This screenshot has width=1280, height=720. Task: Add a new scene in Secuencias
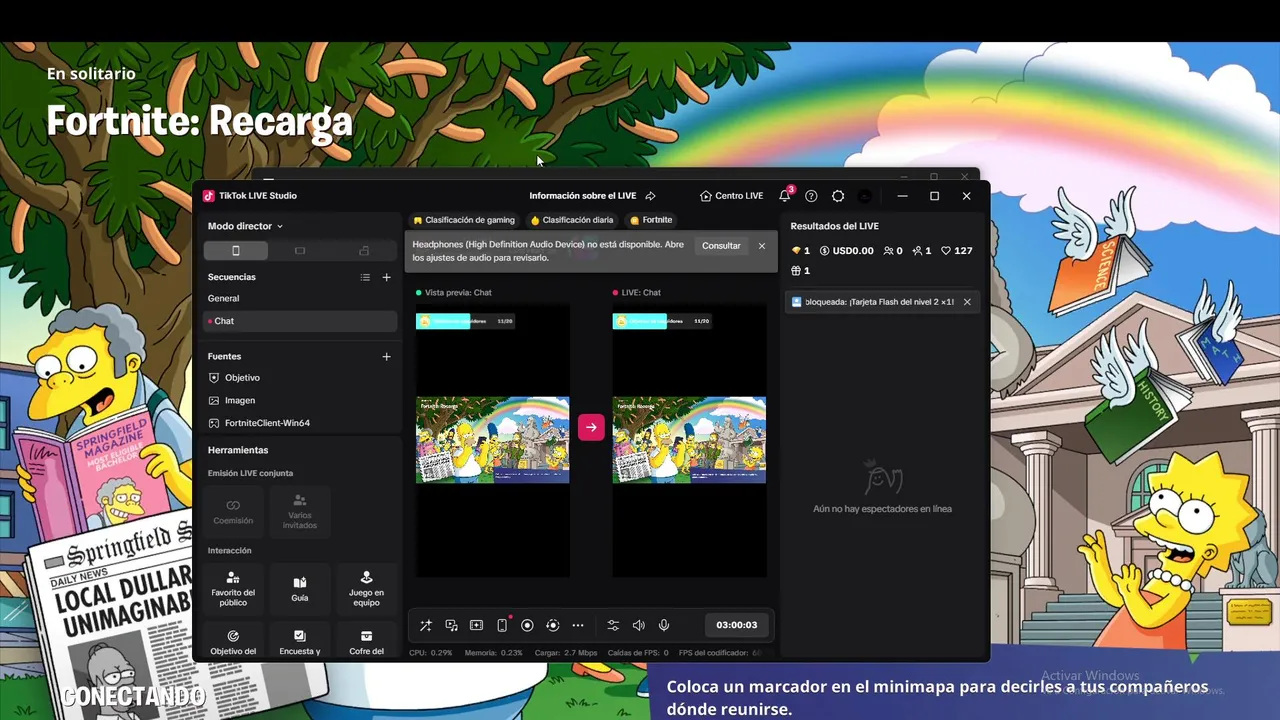coord(387,277)
